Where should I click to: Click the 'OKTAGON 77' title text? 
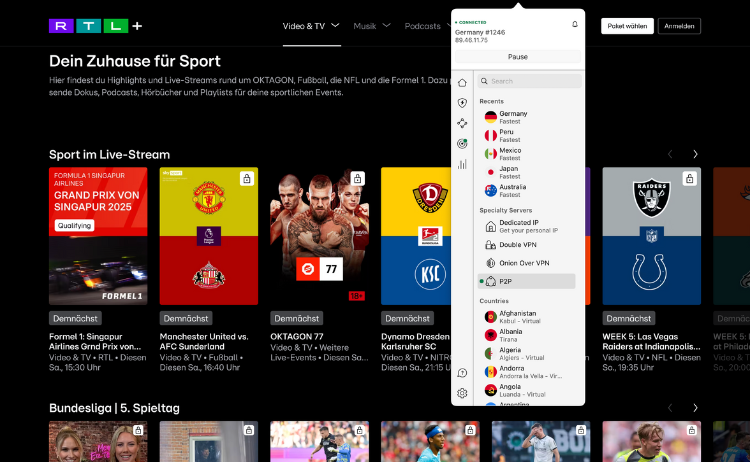[297, 337]
